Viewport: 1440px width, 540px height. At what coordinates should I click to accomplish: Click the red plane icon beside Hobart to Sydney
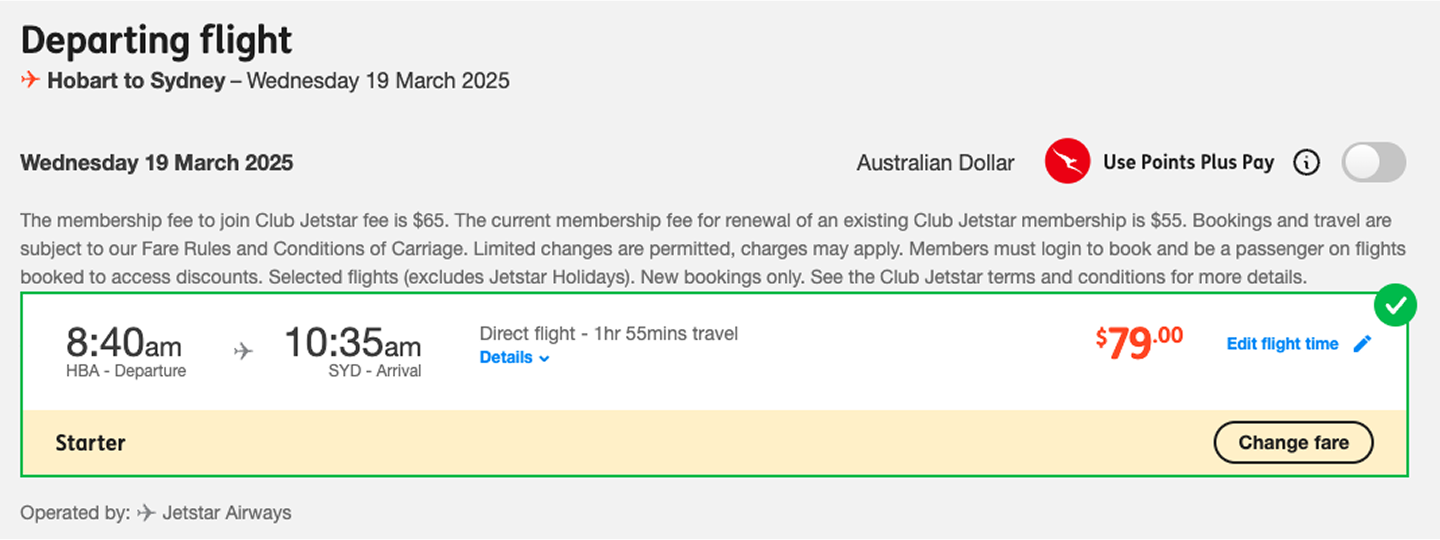pyautogui.click(x=31, y=81)
